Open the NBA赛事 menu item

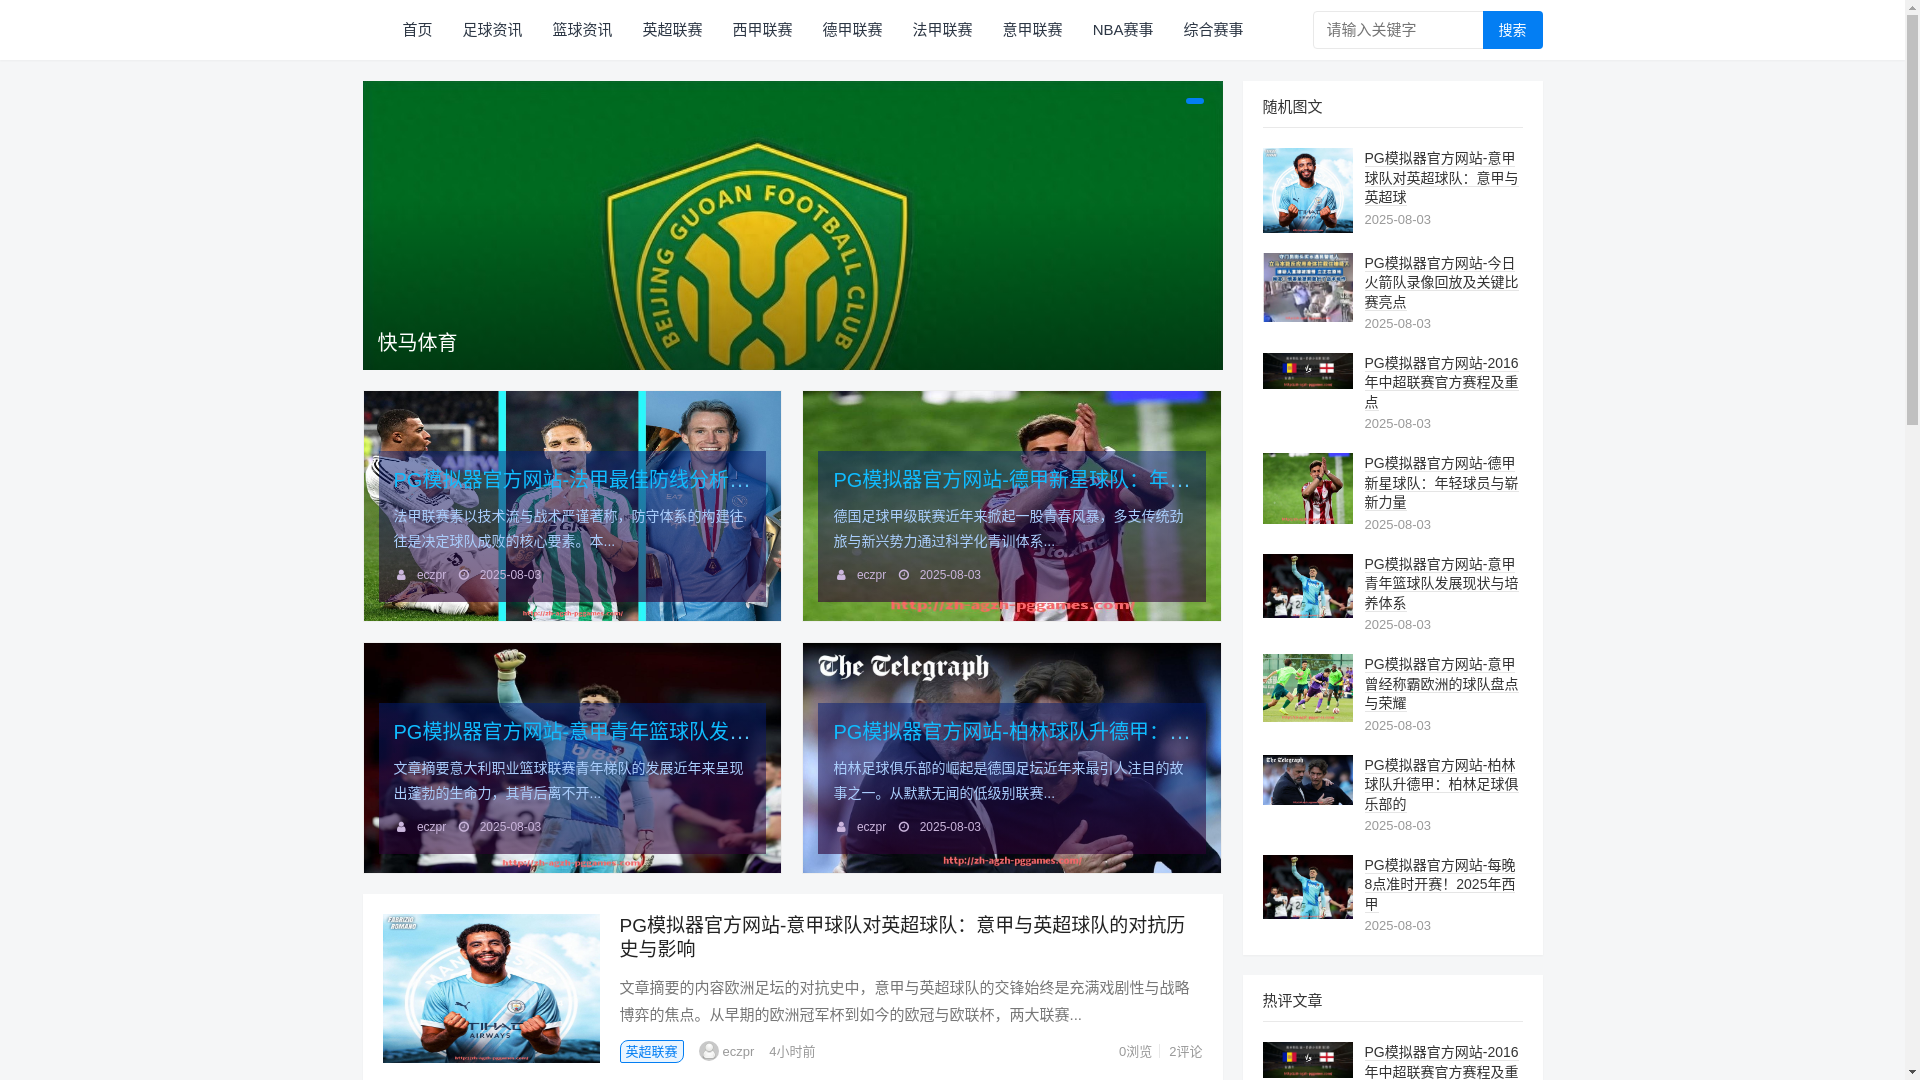pos(1123,30)
